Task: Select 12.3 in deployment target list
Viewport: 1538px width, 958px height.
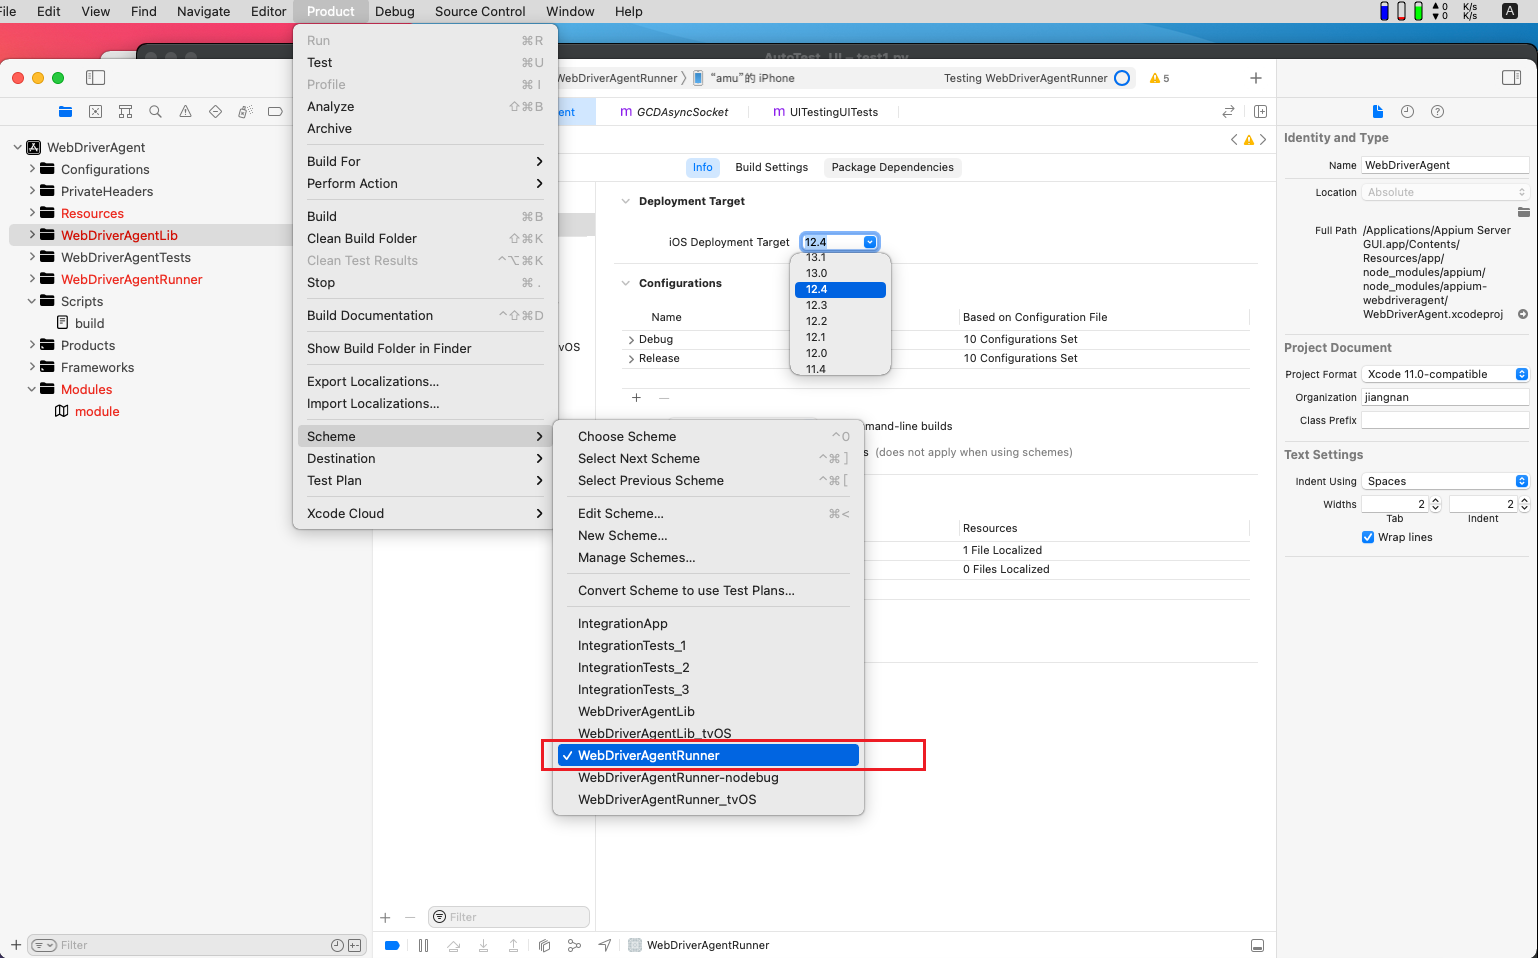Action: (x=840, y=305)
